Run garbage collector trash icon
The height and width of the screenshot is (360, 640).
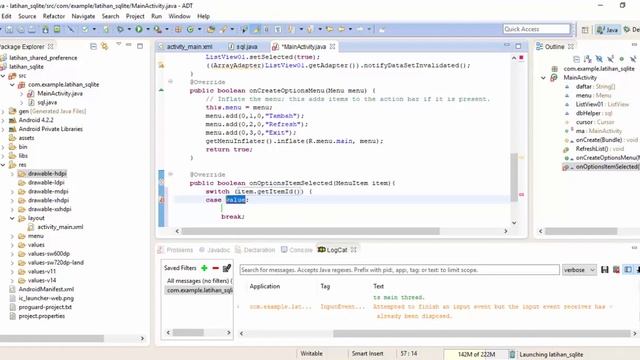(x=512, y=354)
